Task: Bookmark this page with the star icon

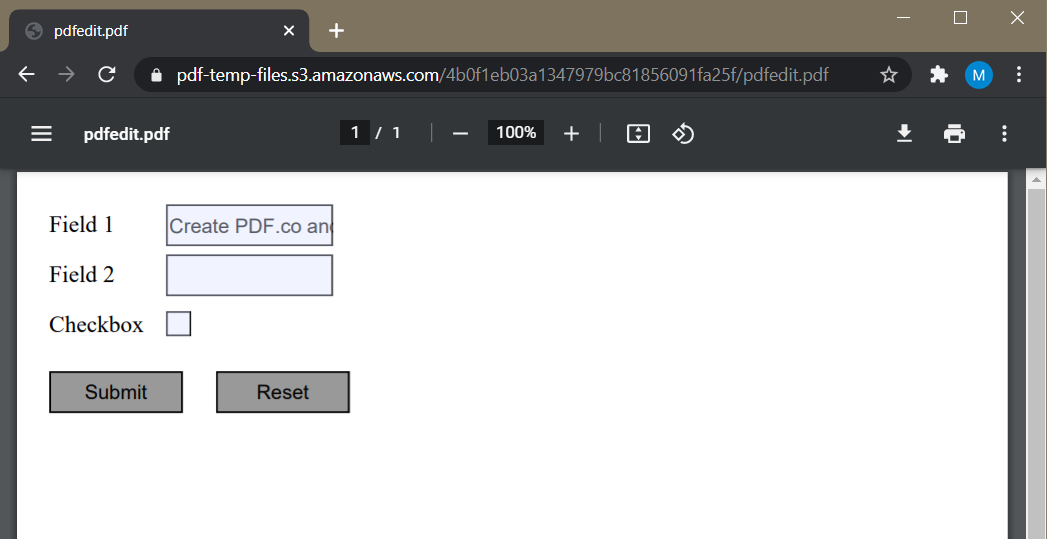Action: tap(889, 75)
